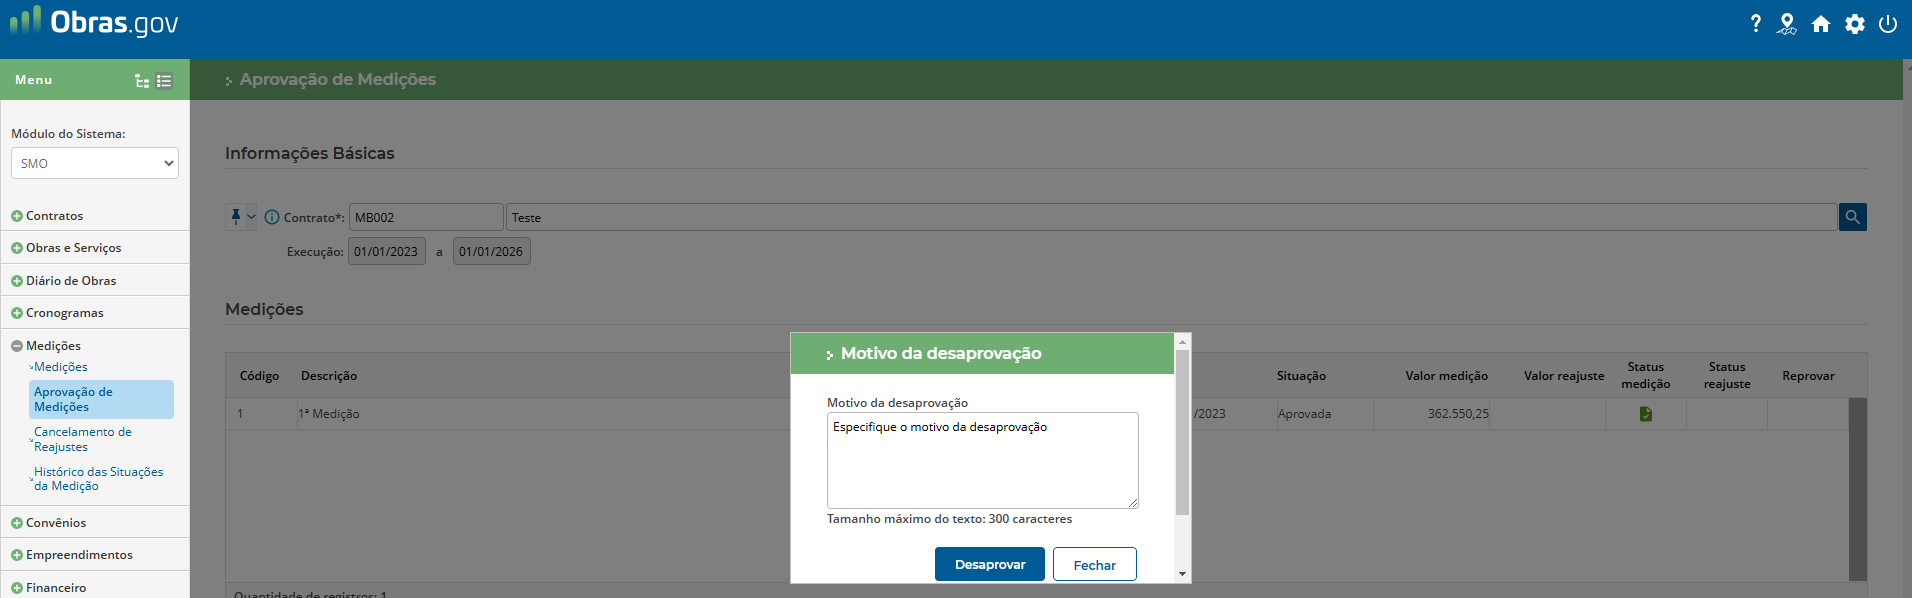Click the user location icon in header
1912x598 pixels.
point(1787,24)
